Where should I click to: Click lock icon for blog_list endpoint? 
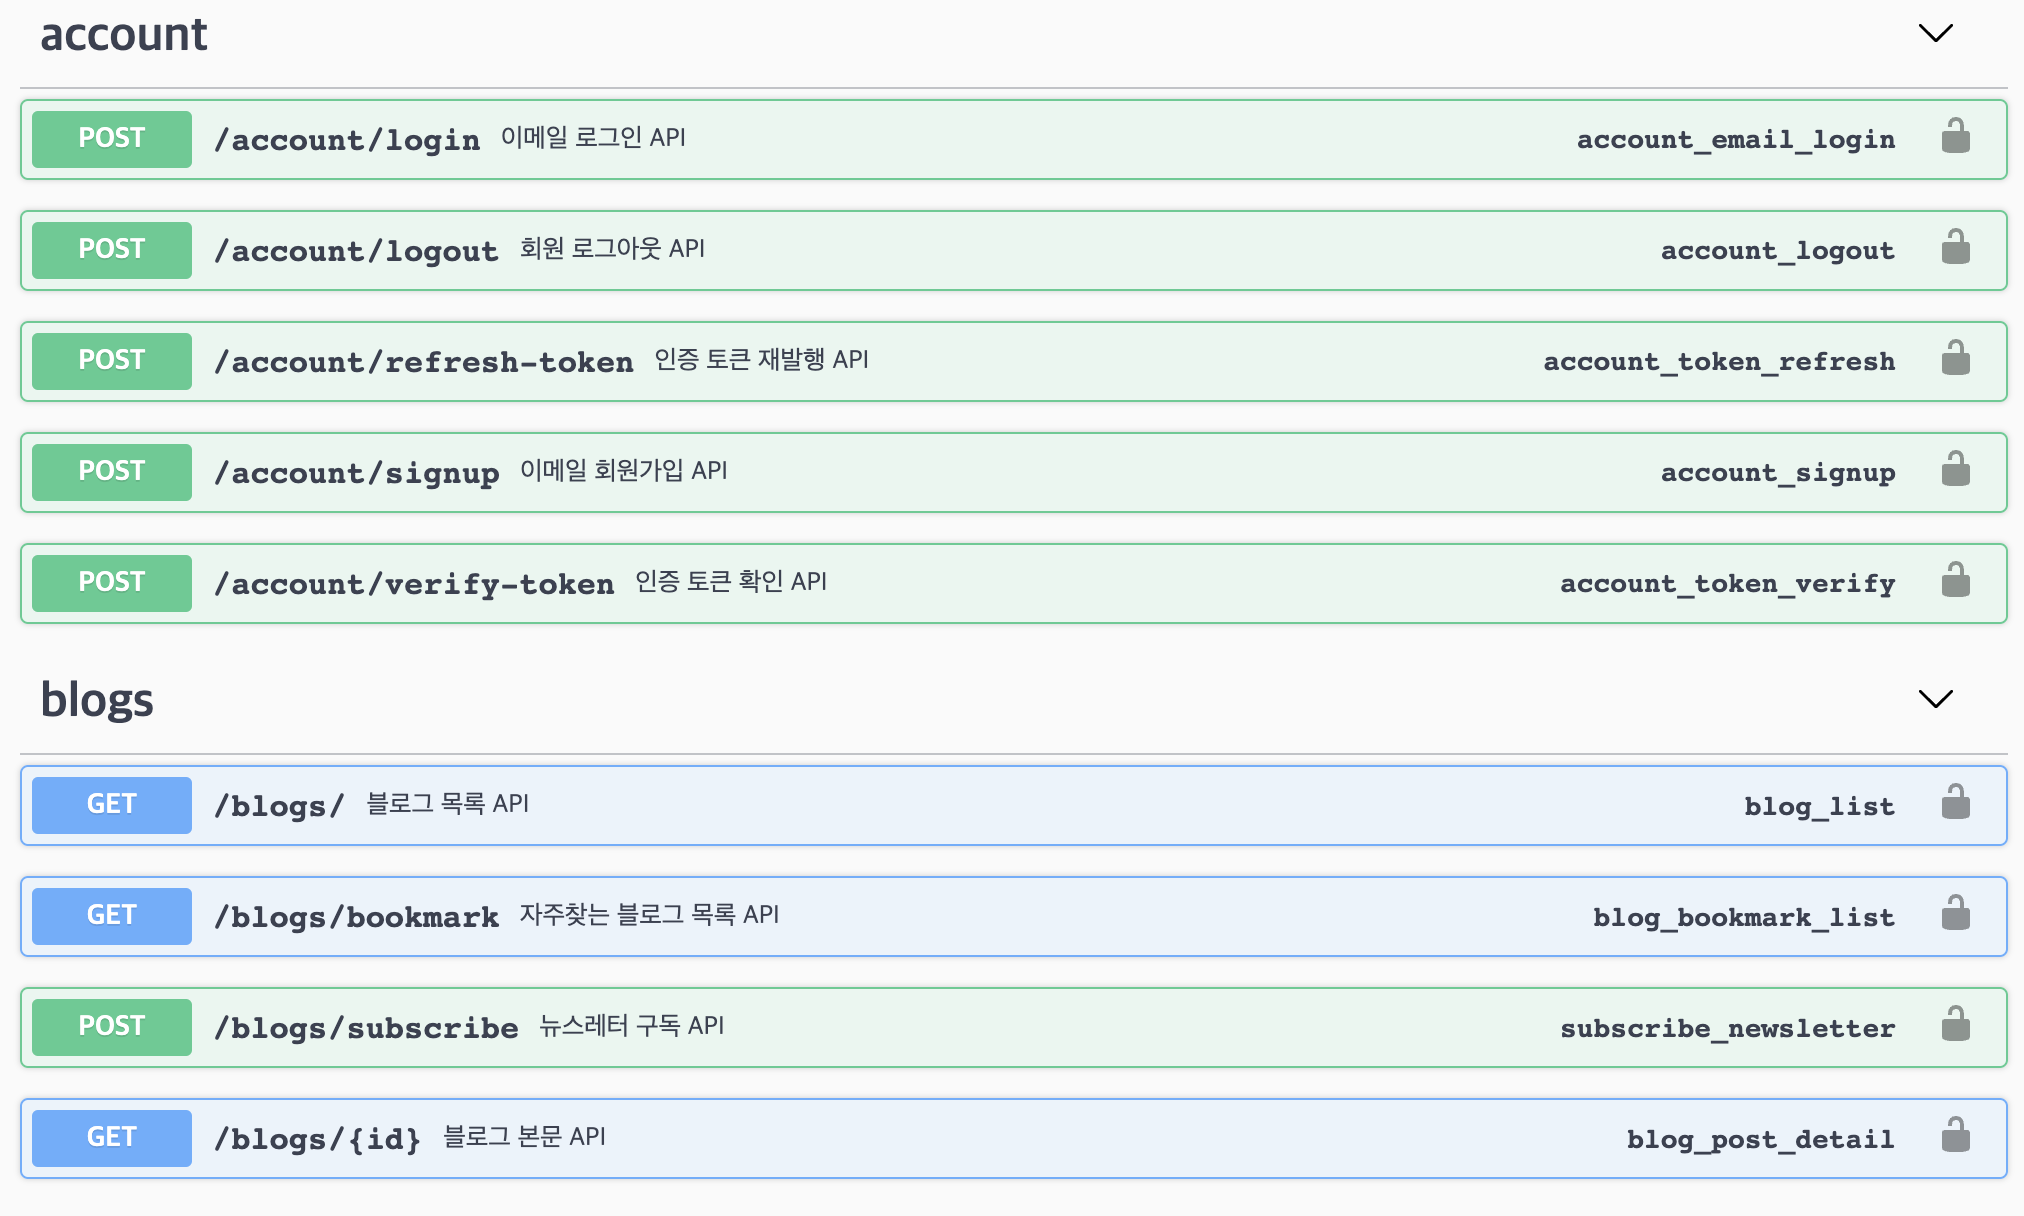1955,803
